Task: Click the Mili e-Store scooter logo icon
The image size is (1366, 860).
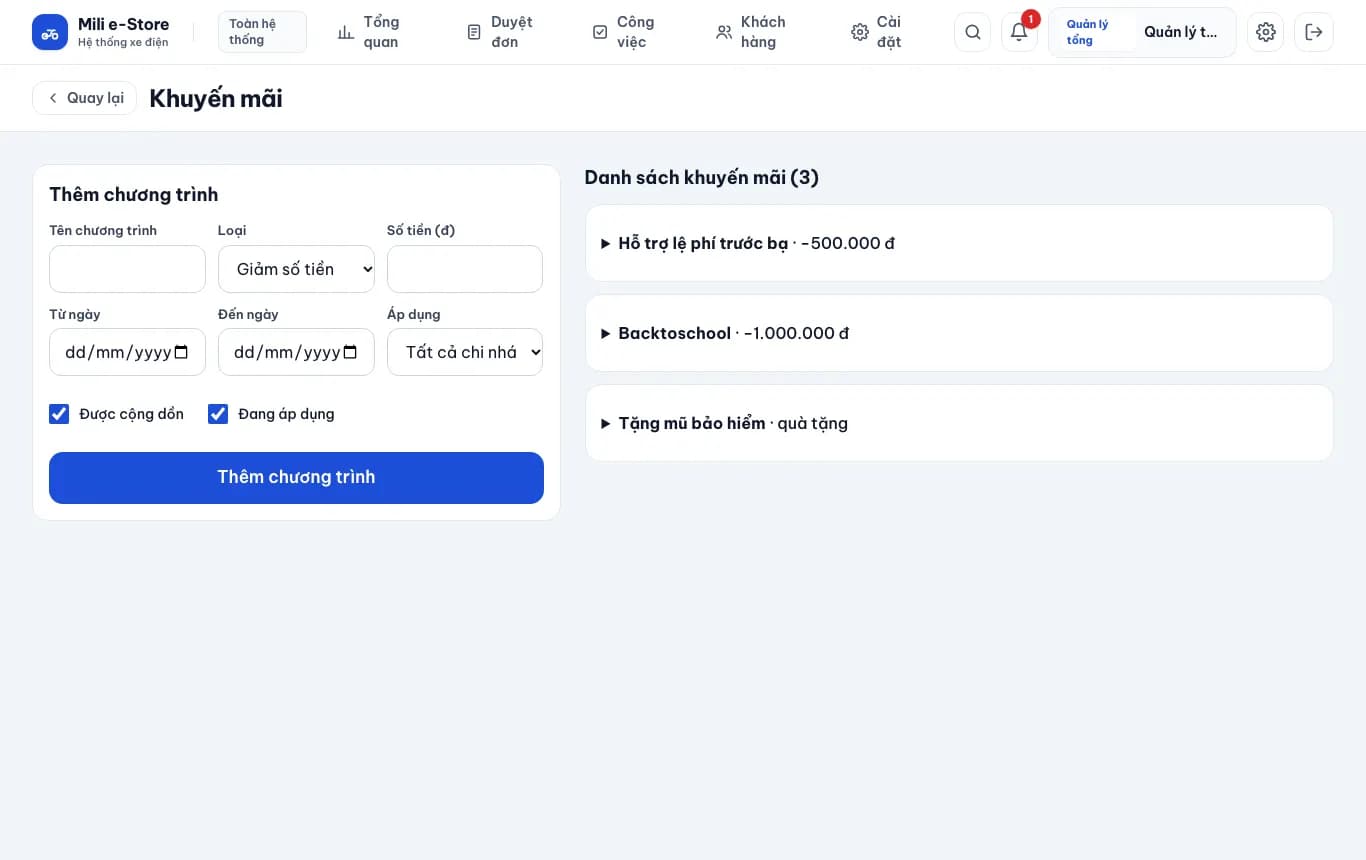Action: tap(50, 32)
